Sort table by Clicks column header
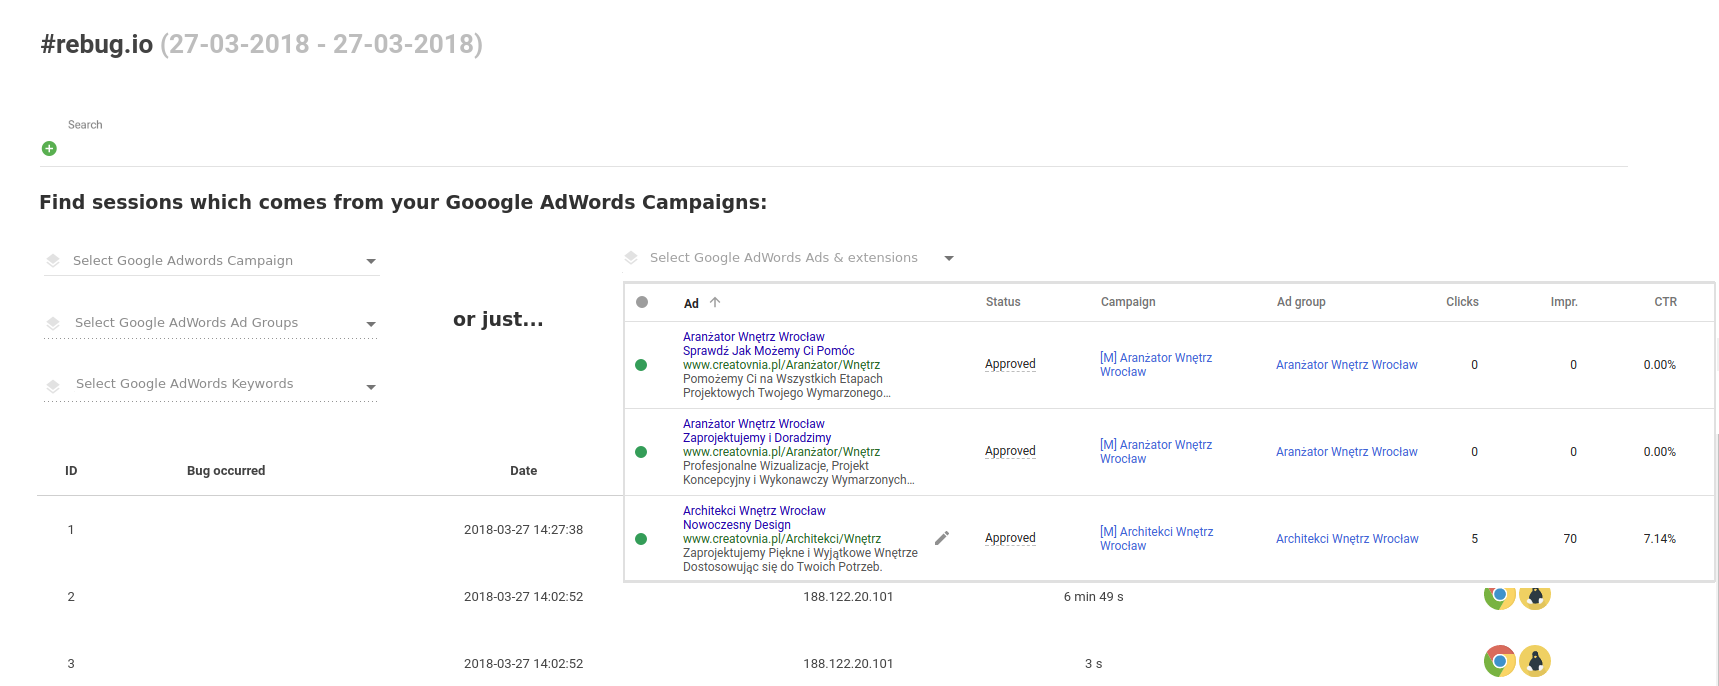1719x686 pixels. click(x=1462, y=302)
